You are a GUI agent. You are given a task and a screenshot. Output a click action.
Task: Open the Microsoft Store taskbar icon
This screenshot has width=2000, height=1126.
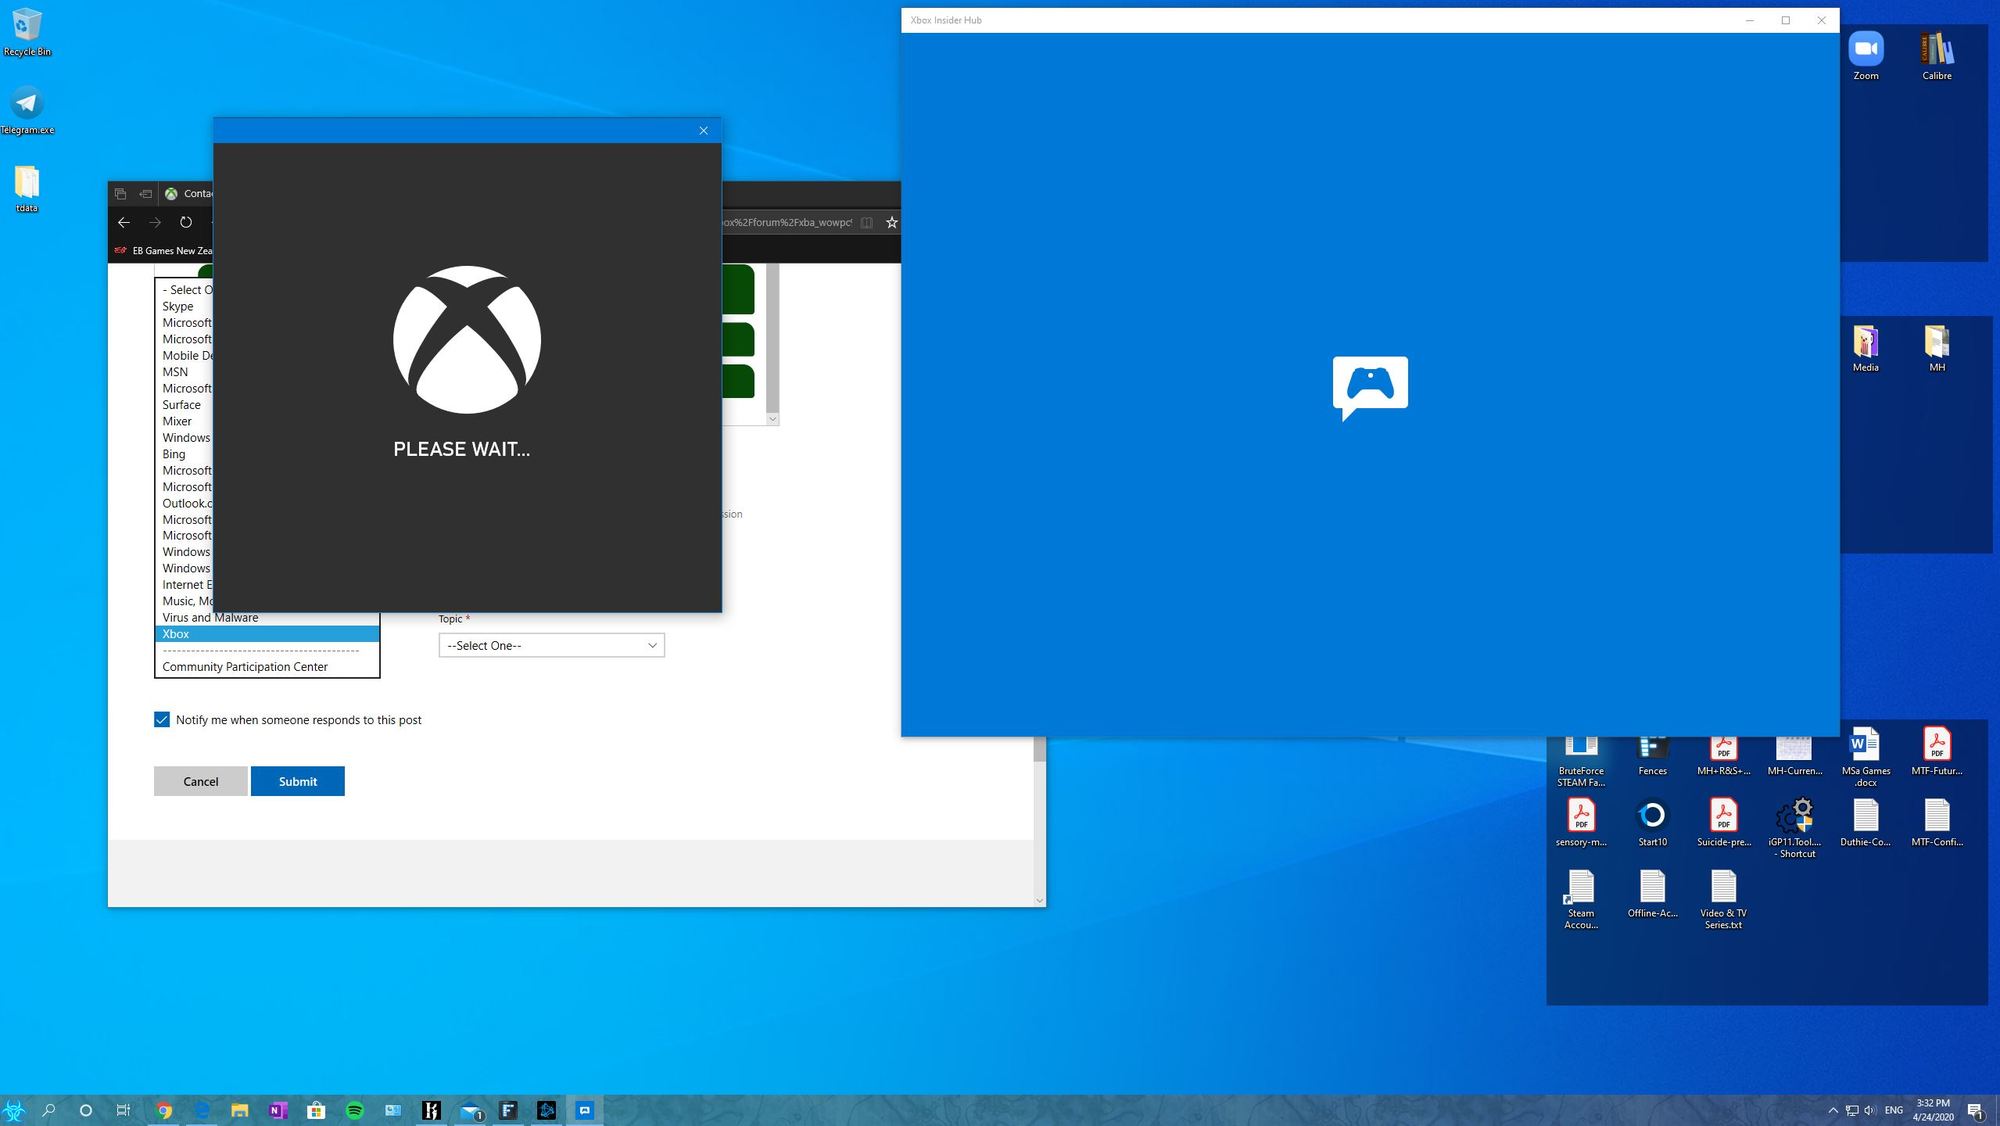pyautogui.click(x=316, y=1110)
